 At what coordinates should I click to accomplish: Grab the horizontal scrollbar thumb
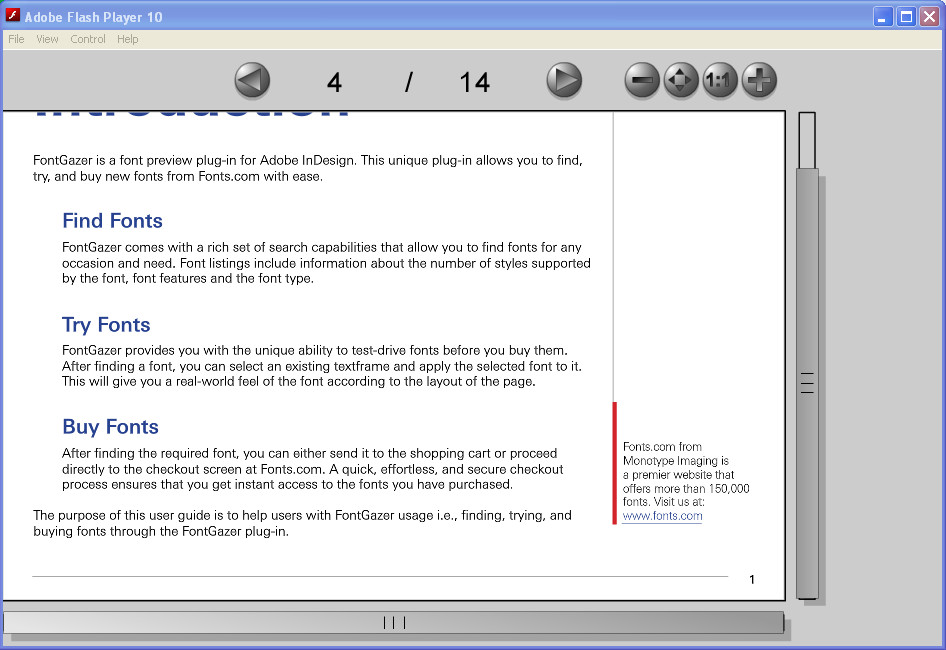(x=393, y=622)
